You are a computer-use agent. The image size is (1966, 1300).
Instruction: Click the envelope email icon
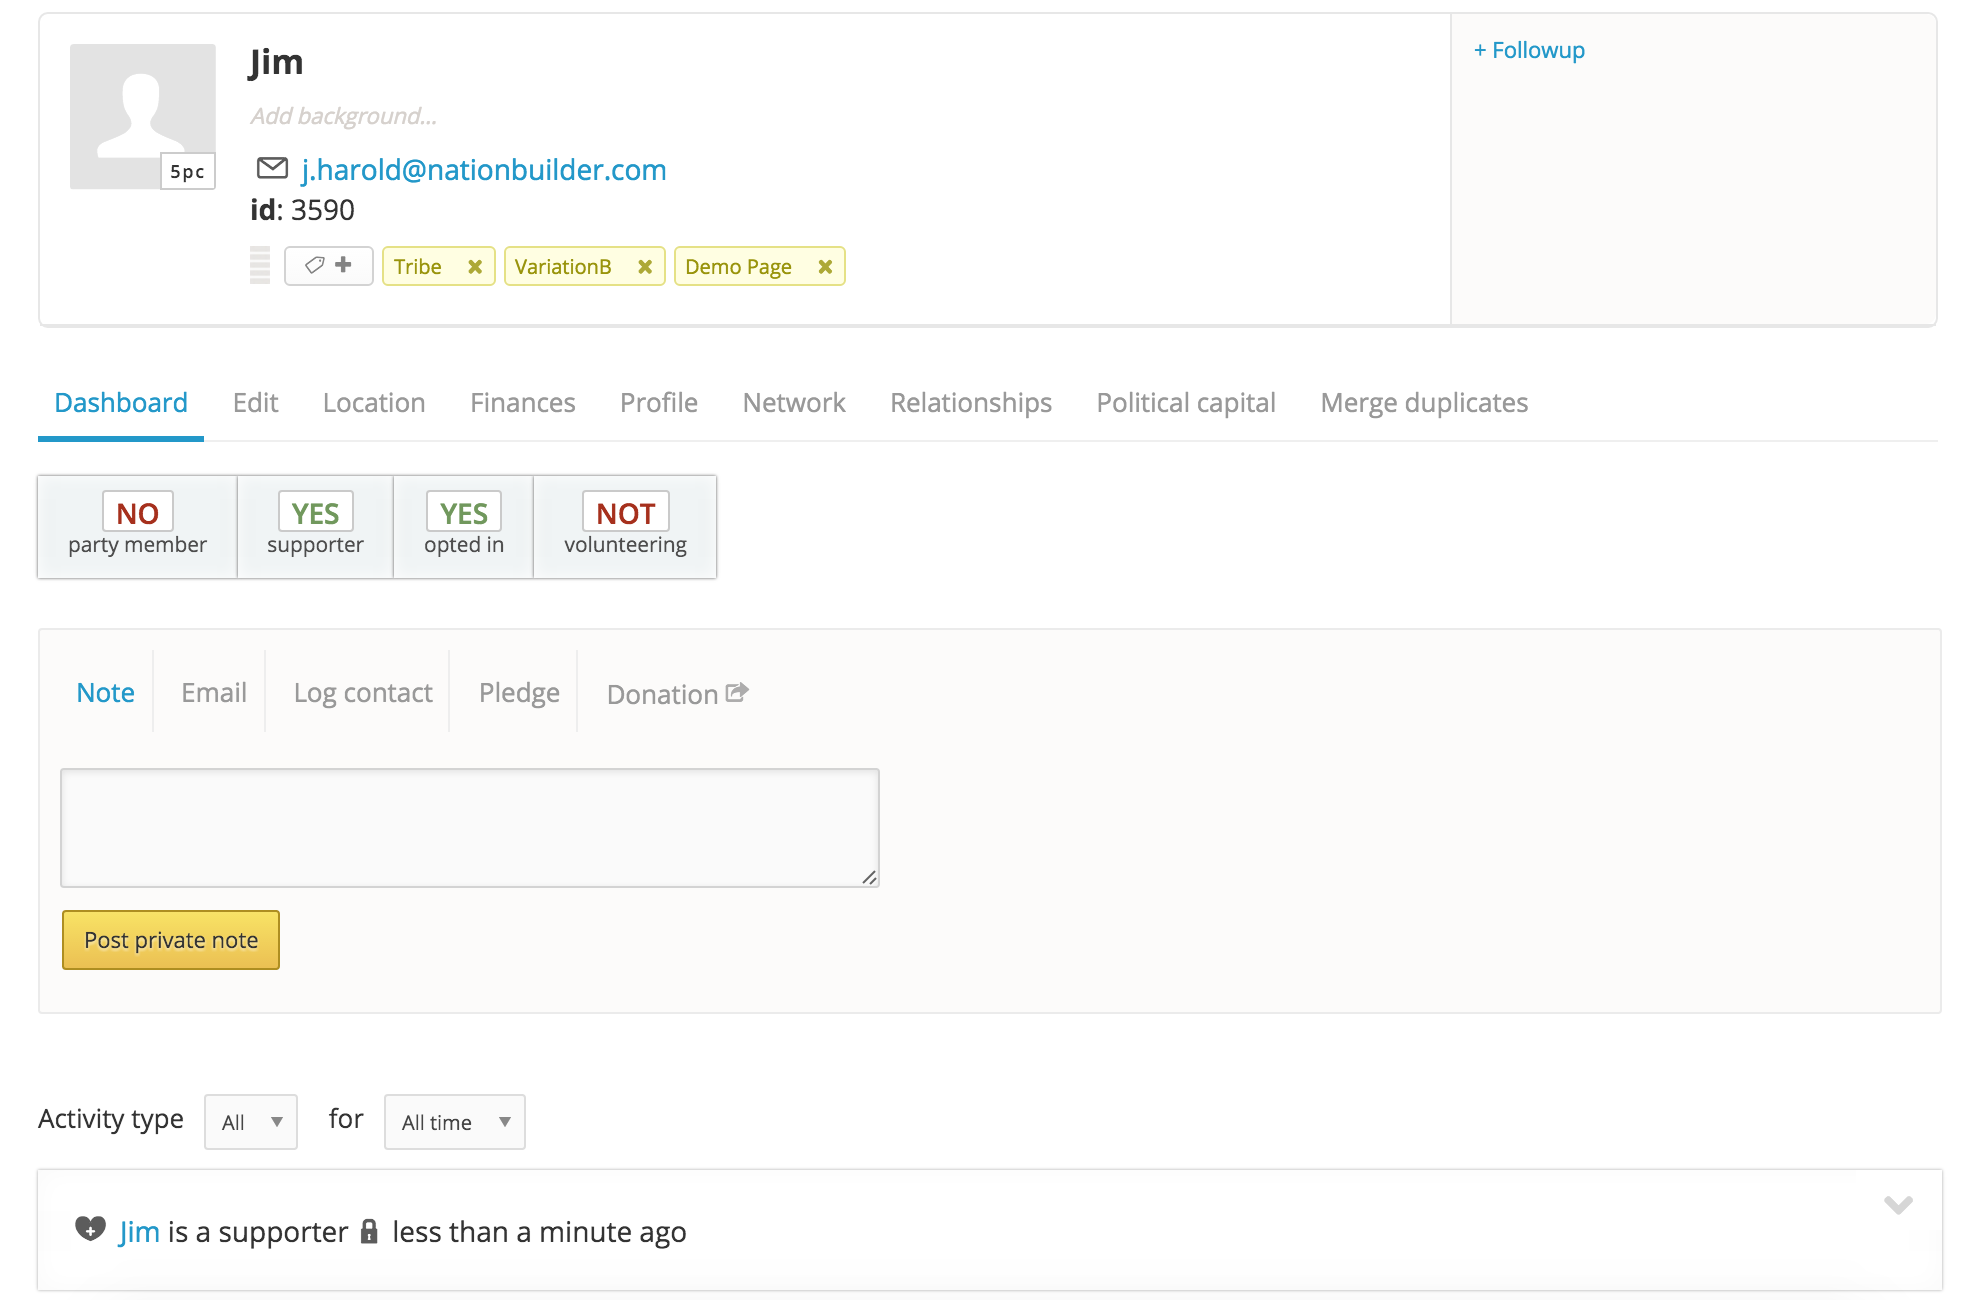(272, 168)
